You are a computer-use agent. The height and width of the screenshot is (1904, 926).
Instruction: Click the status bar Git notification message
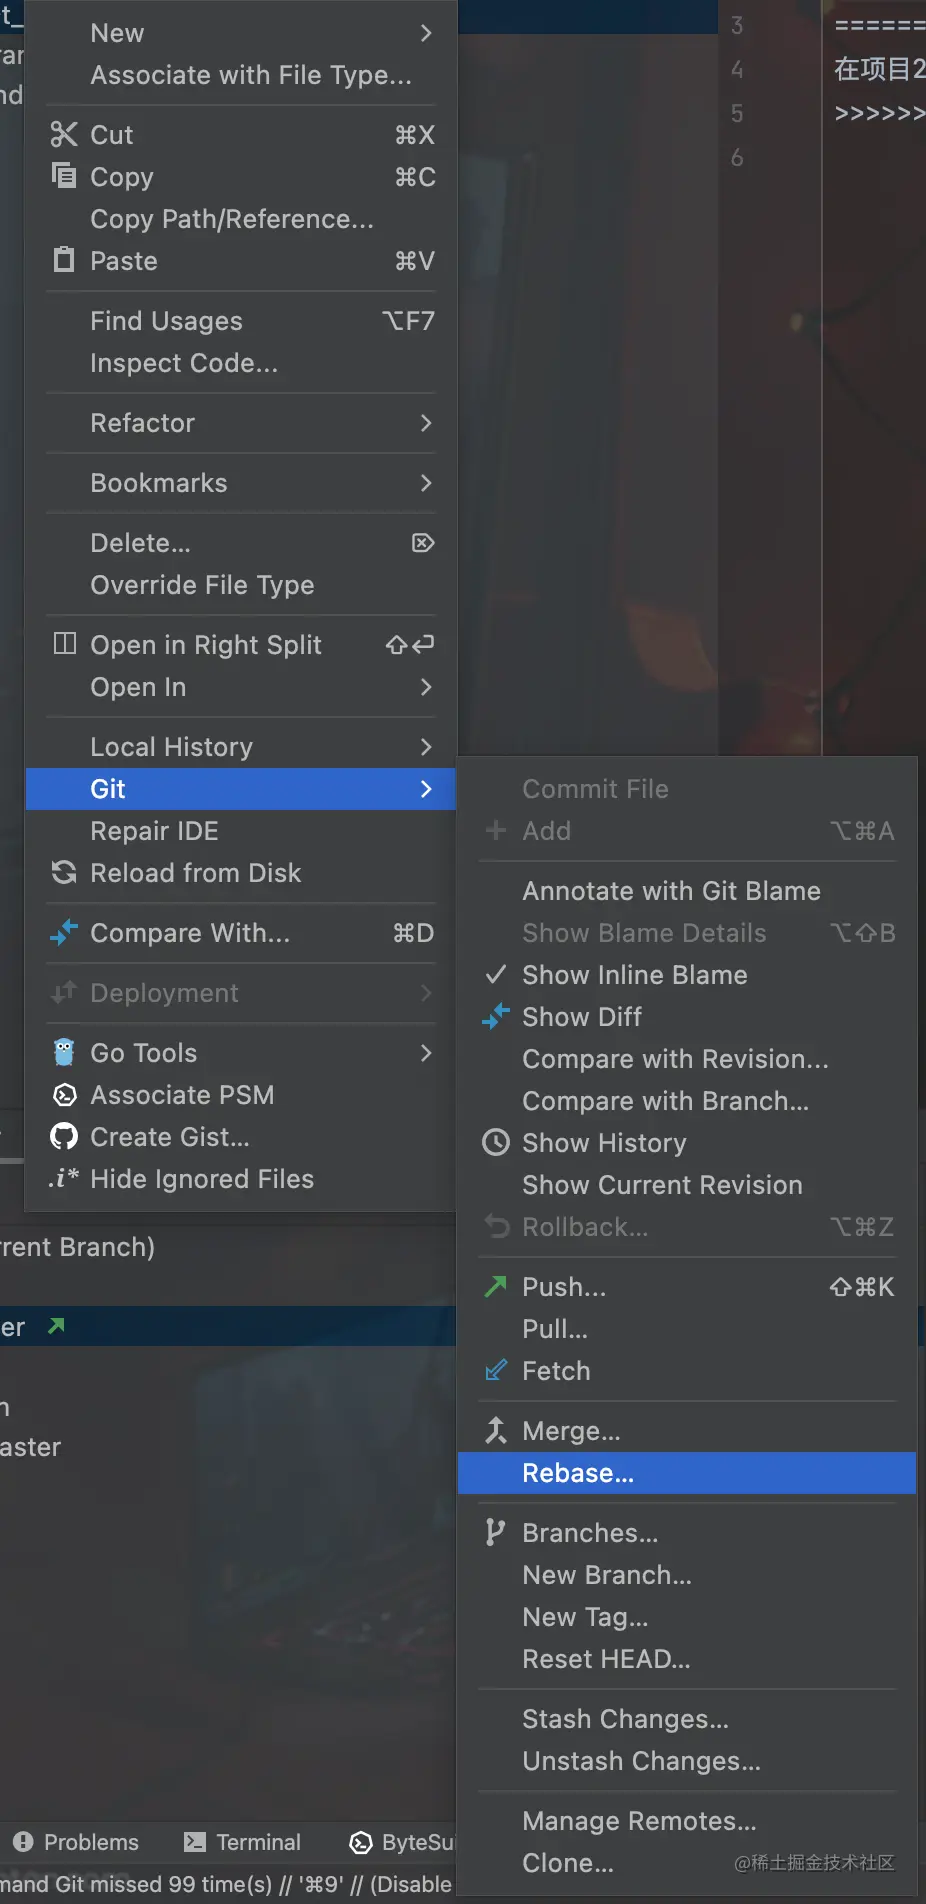(226, 1884)
